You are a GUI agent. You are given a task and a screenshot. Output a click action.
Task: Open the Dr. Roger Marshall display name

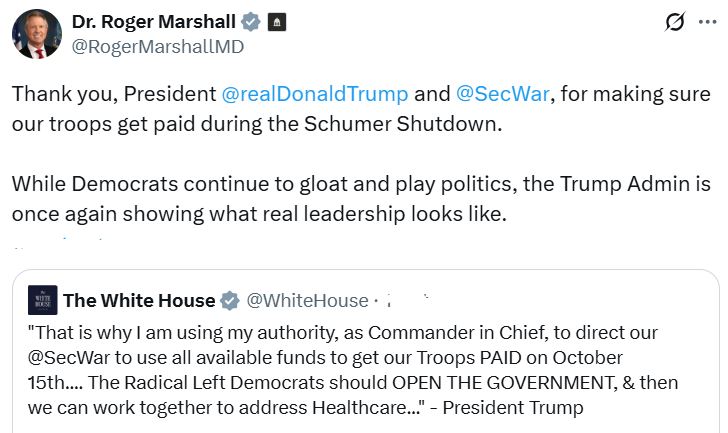point(155,21)
